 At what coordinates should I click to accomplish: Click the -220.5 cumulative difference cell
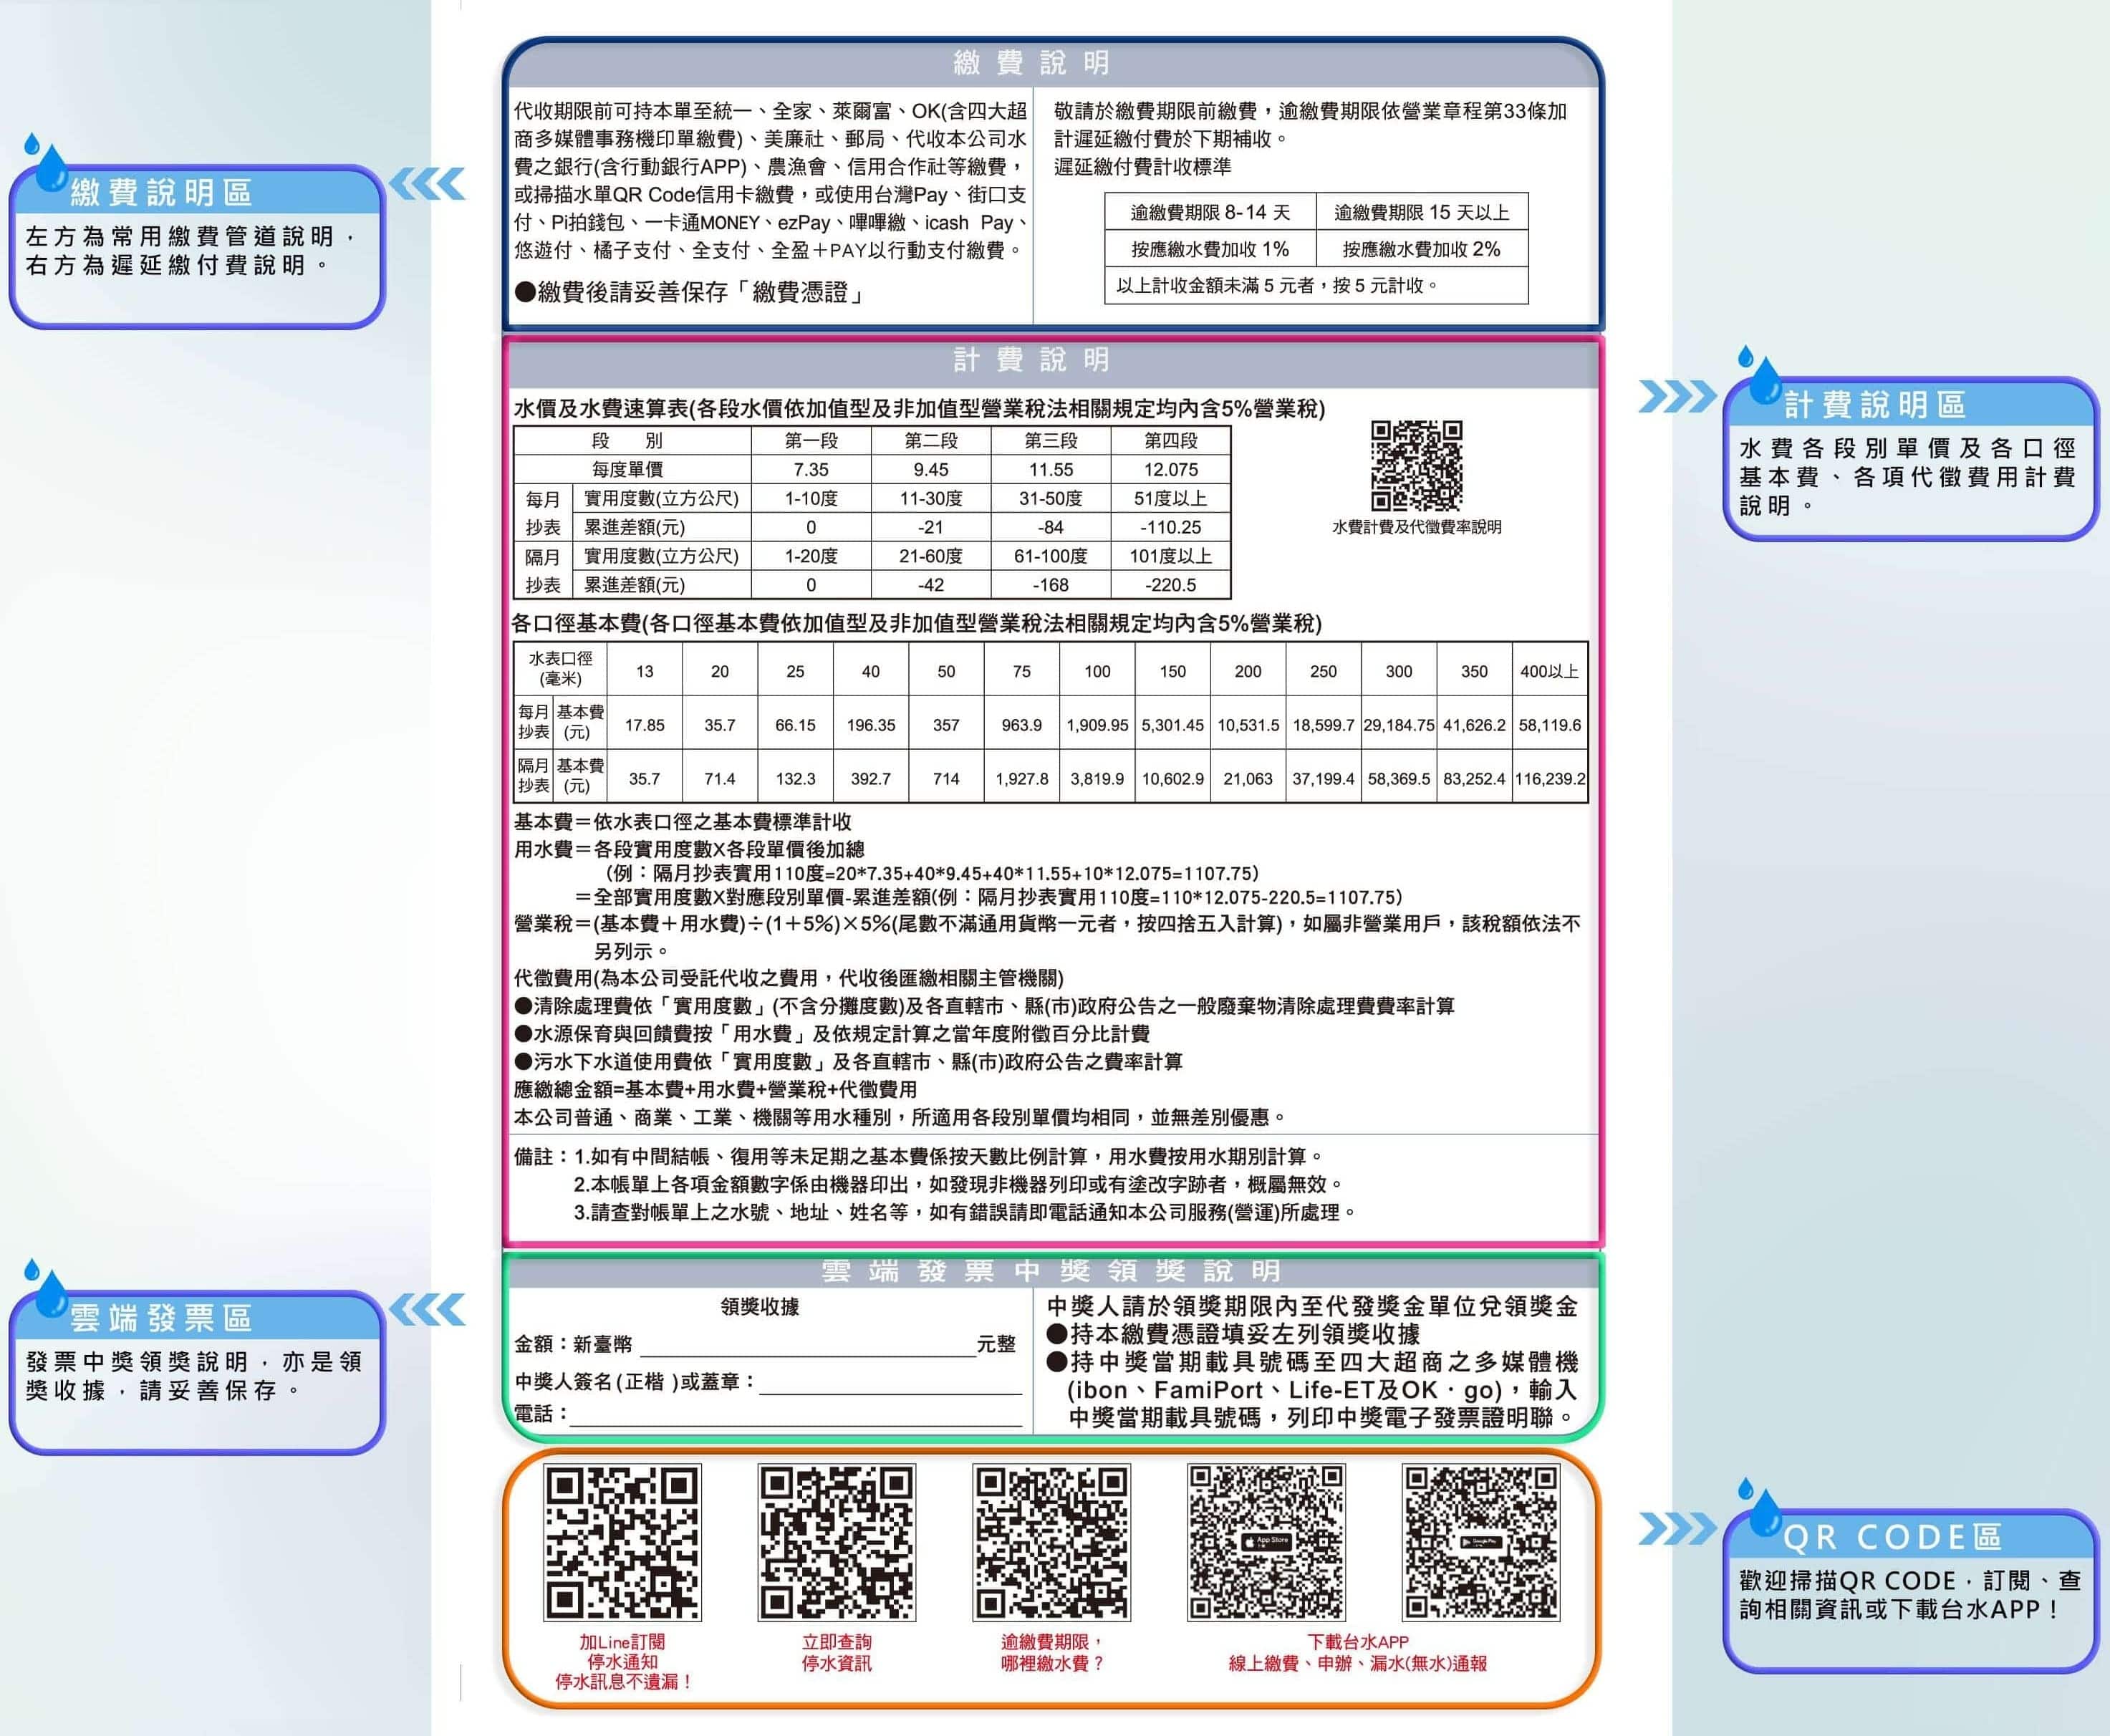tap(1171, 585)
